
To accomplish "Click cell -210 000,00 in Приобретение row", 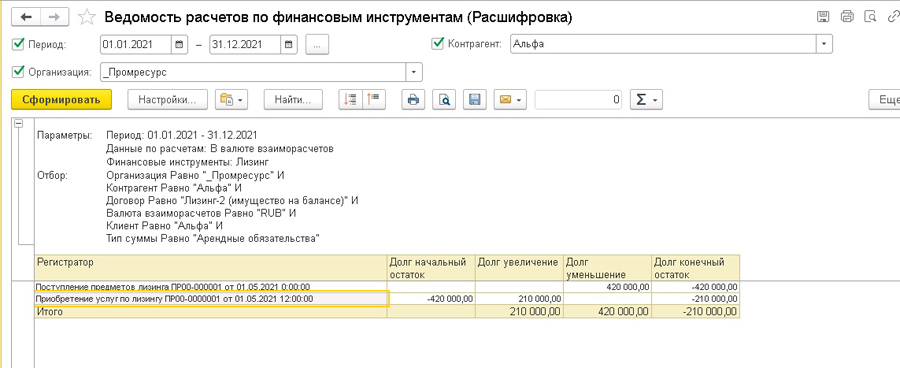I will pyautogui.click(x=695, y=299).
